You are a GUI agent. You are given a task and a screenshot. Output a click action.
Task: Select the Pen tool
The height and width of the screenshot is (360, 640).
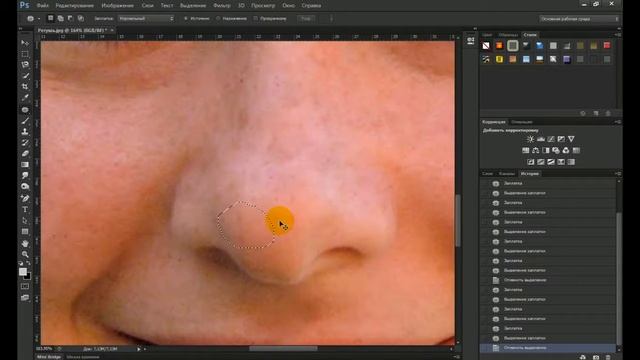point(25,198)
